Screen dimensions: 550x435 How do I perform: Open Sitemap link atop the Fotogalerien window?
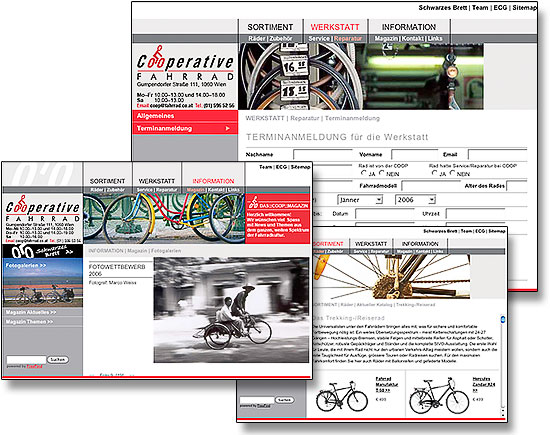tap(301, 167)
